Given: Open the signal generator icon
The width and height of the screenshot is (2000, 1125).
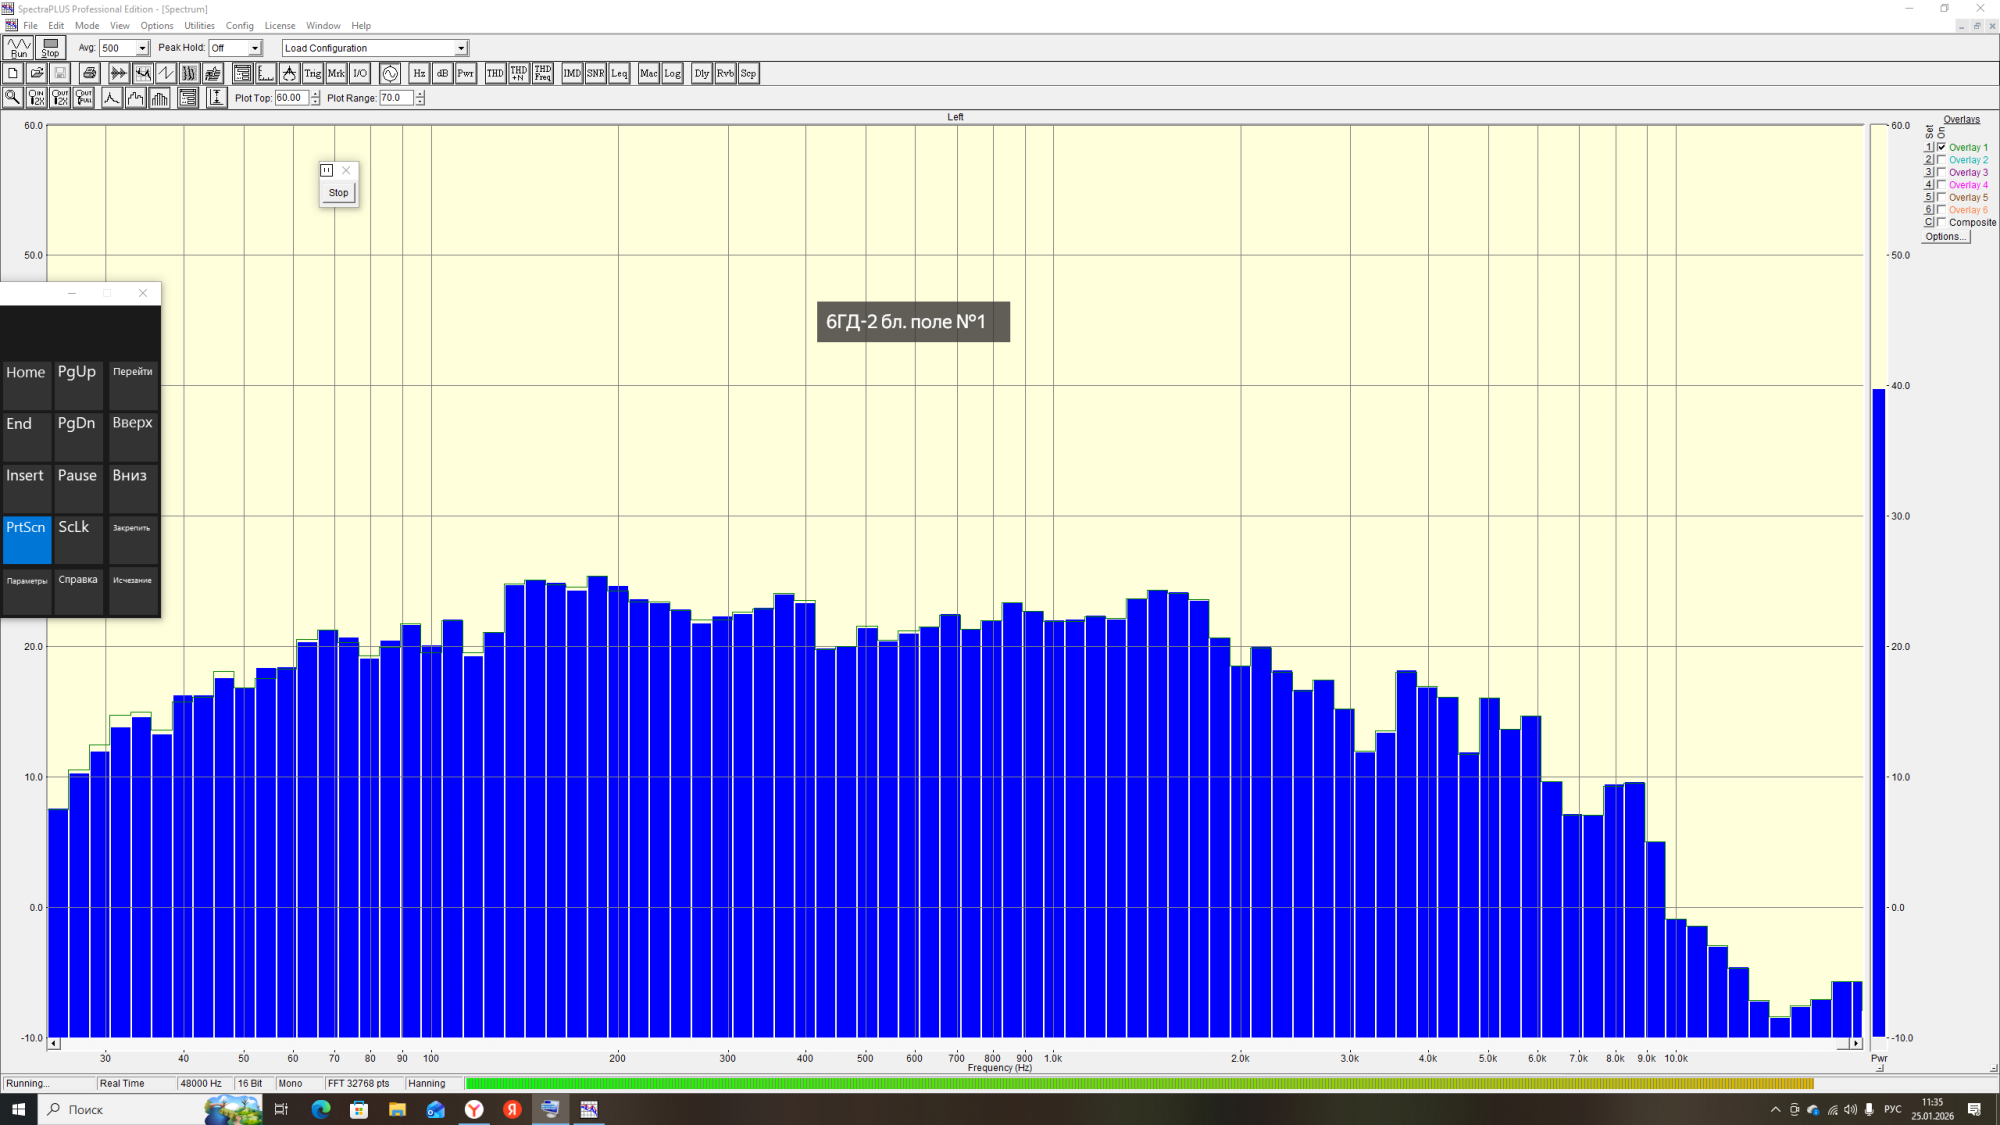Looking at the screenshot, I should pyautogui.click(x=390, y=73).
